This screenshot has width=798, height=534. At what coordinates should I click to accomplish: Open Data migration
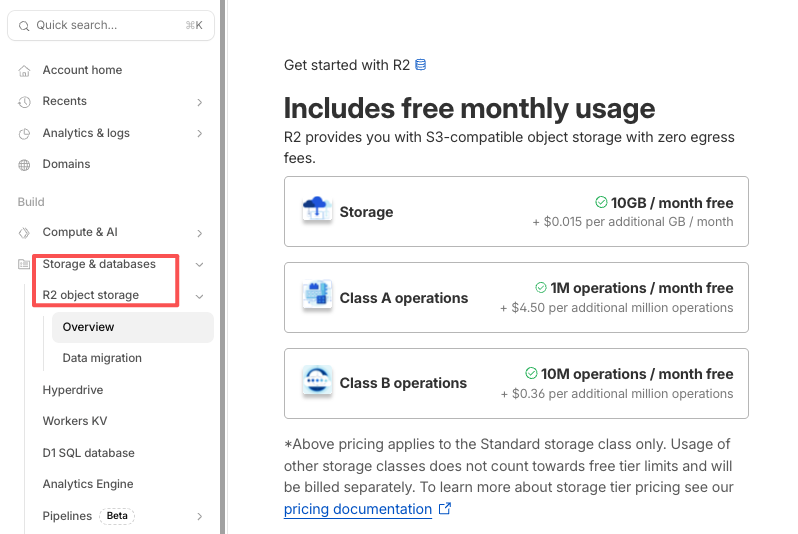[x=102, y=358]
